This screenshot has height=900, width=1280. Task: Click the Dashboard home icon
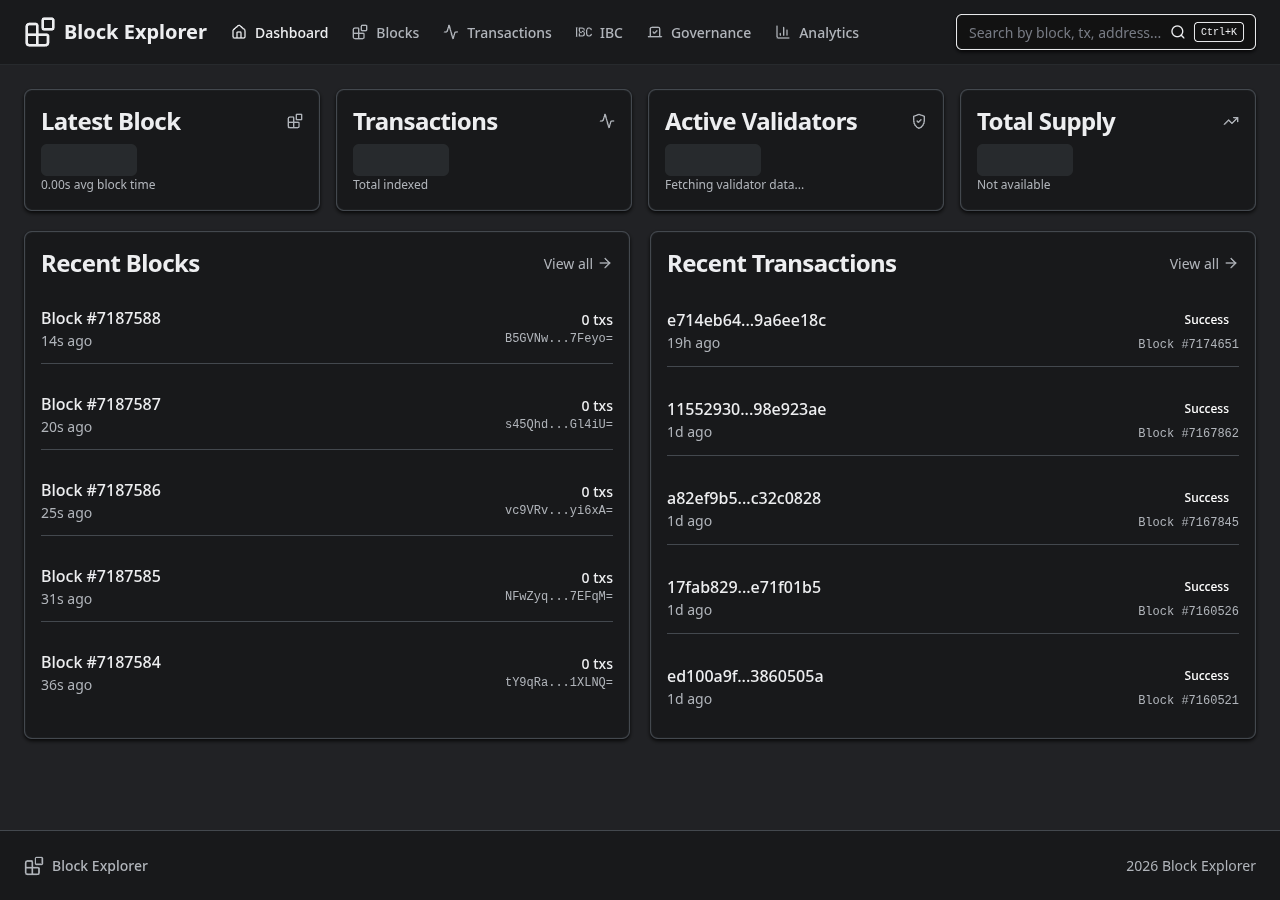point(239,32)
